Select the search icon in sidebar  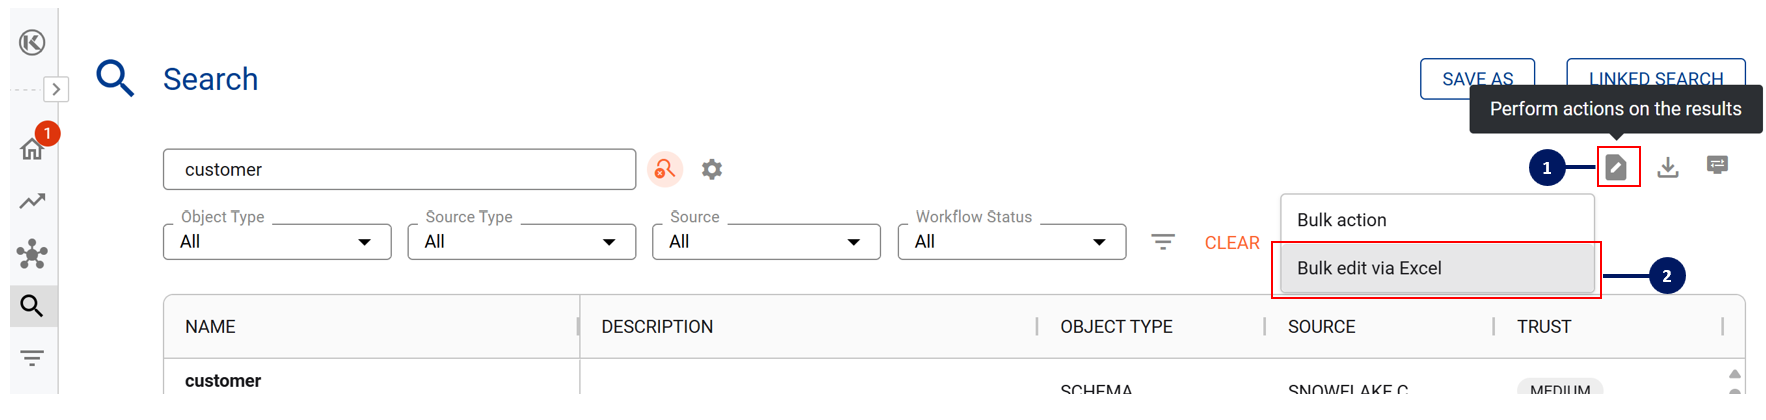tap(32, 306)
